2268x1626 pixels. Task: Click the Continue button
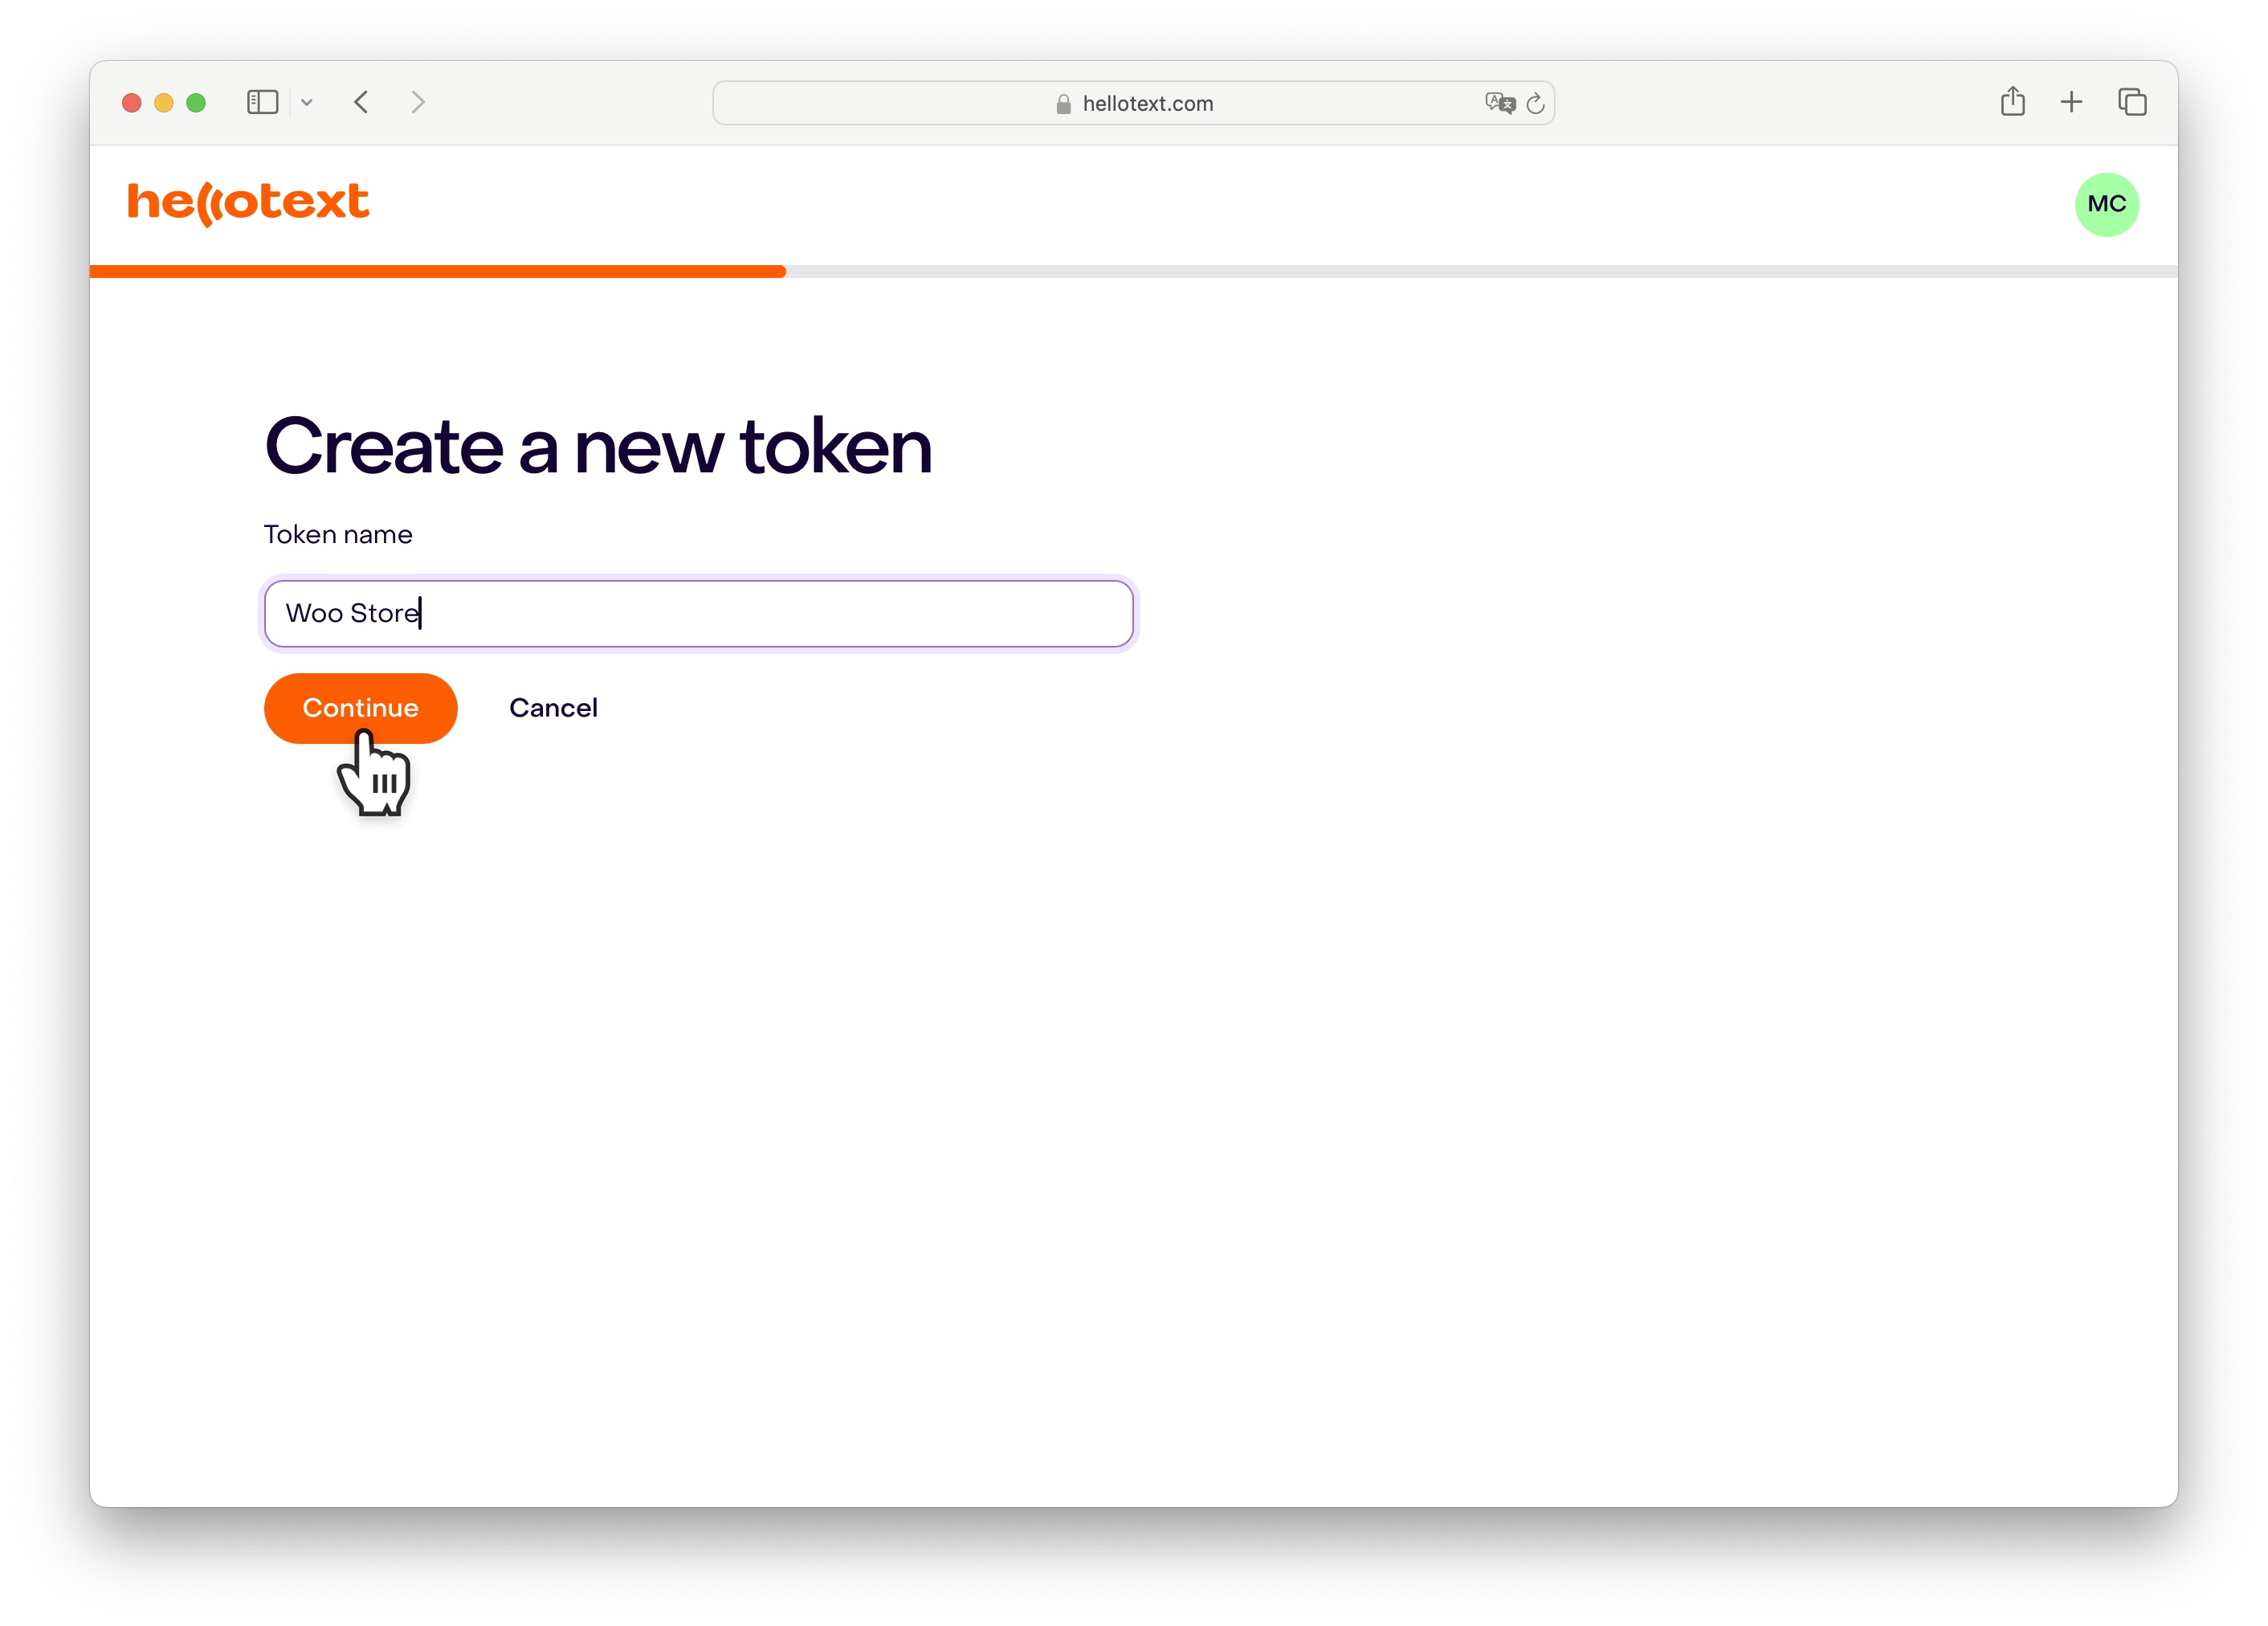(x=360, y=708)
